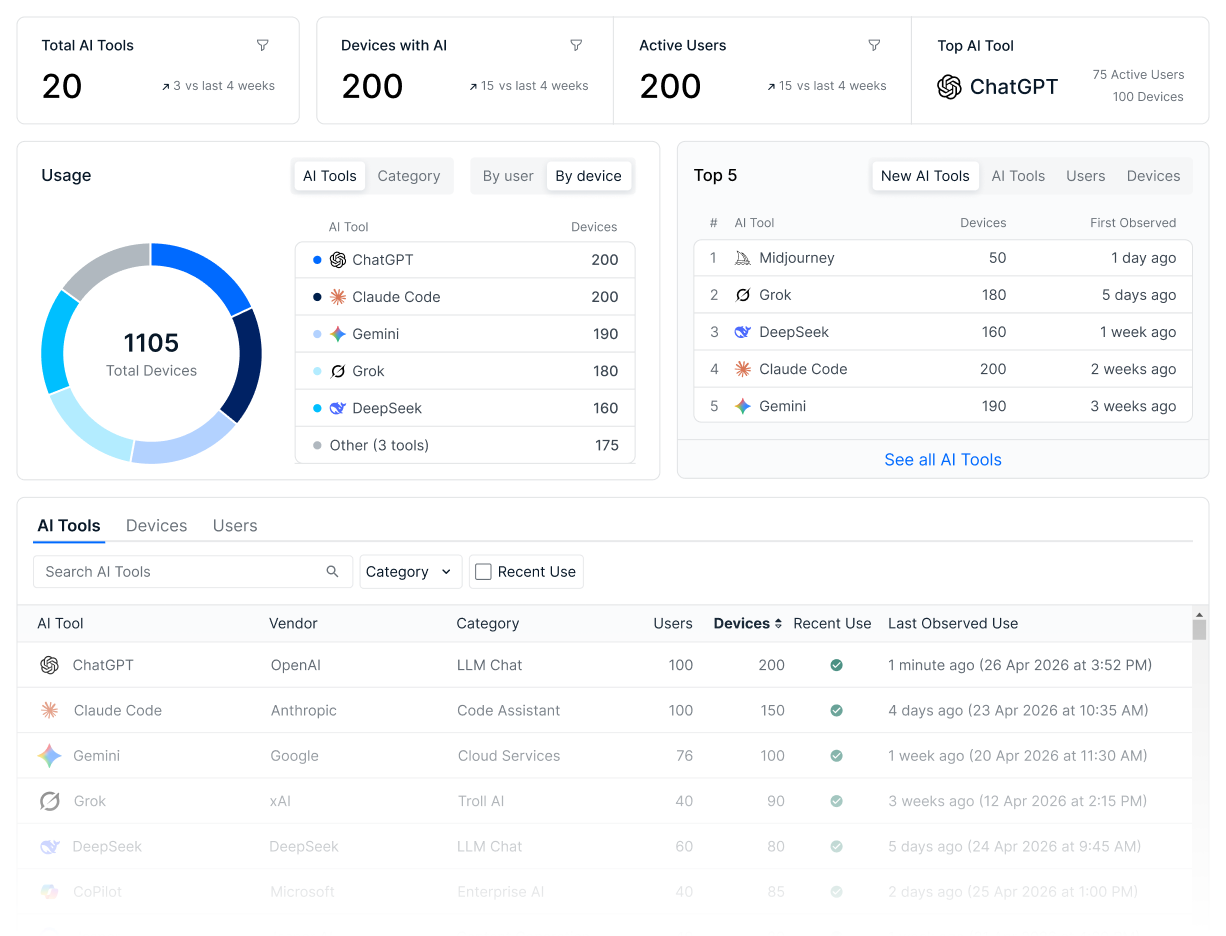Click the recent use checkmark in the ChatGPT row
The height and width of the screenshot is (936, 1226).
[x=836, y=665]
